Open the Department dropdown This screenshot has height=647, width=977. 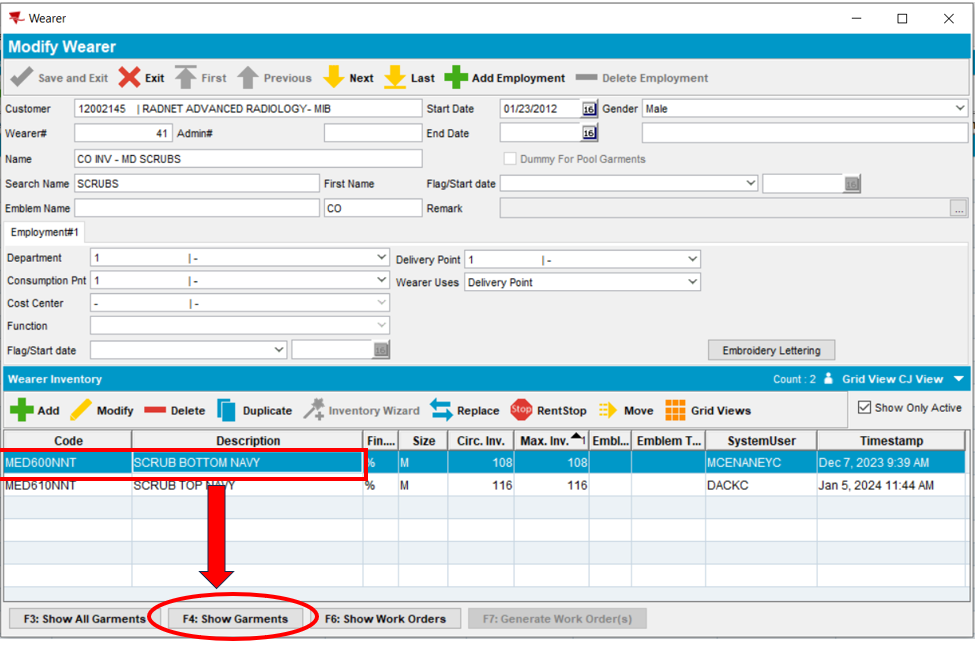coord(382,258)
